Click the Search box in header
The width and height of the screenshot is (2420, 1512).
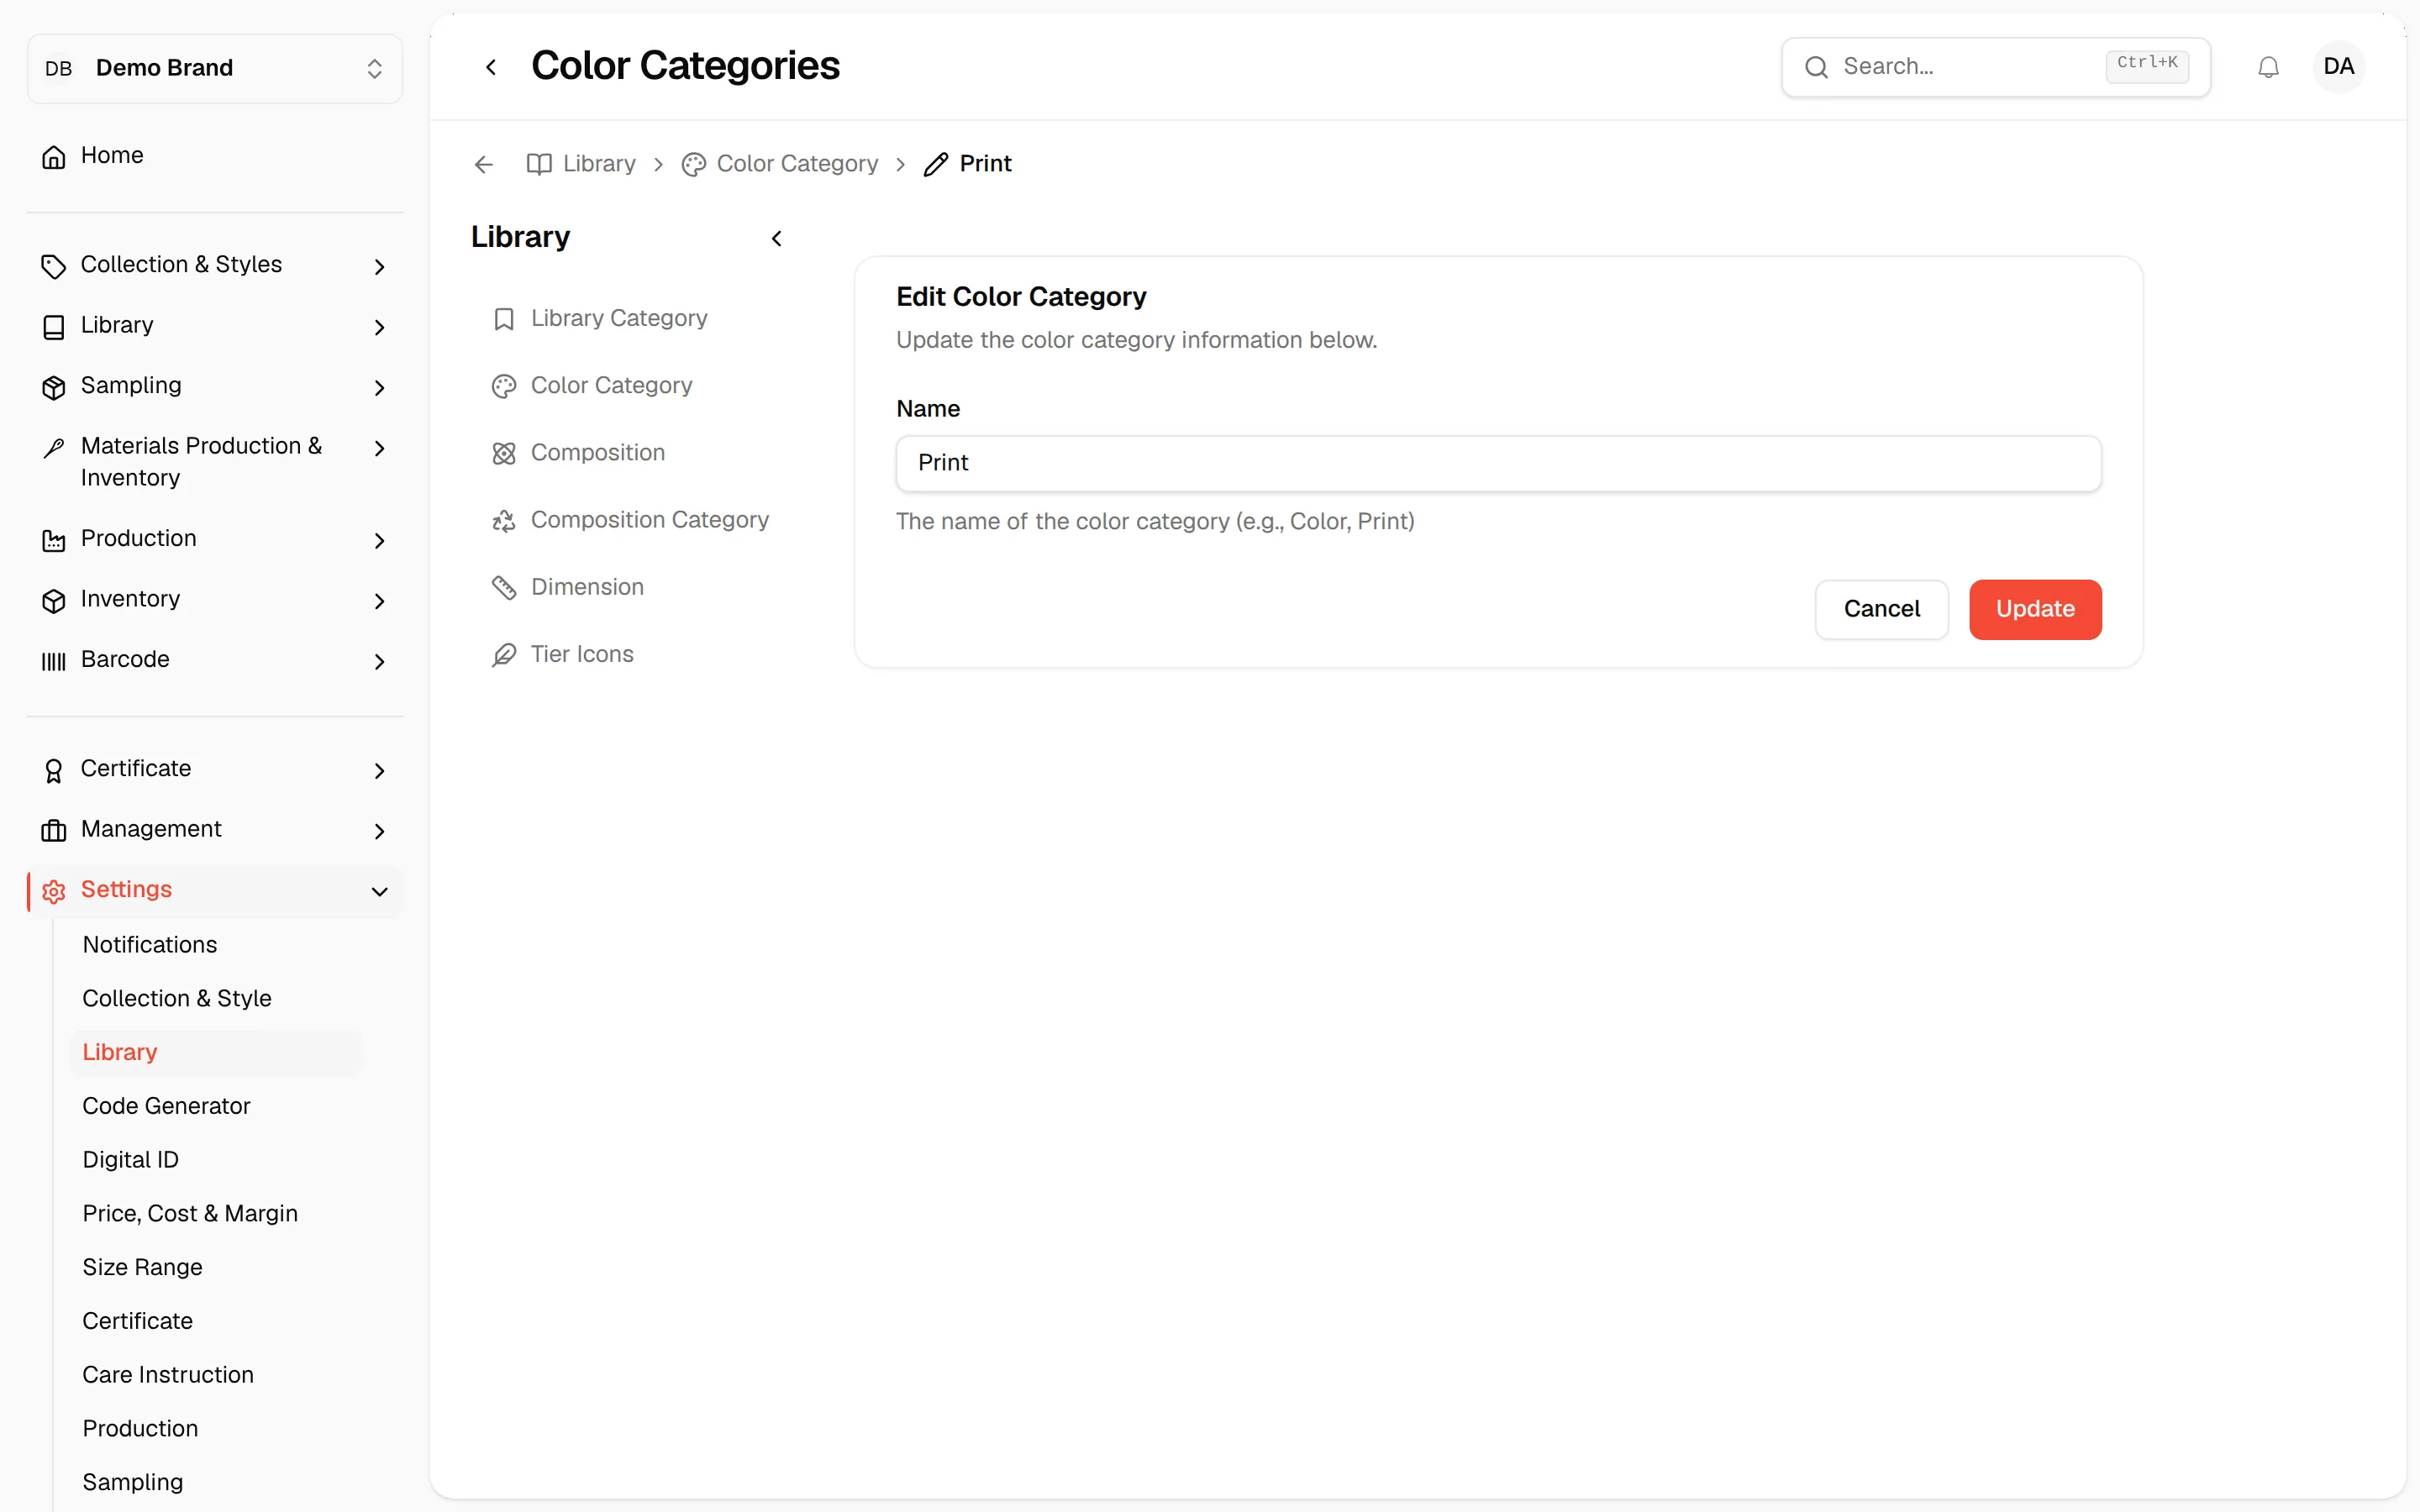pyautogui.click(x=1995, y=67)
